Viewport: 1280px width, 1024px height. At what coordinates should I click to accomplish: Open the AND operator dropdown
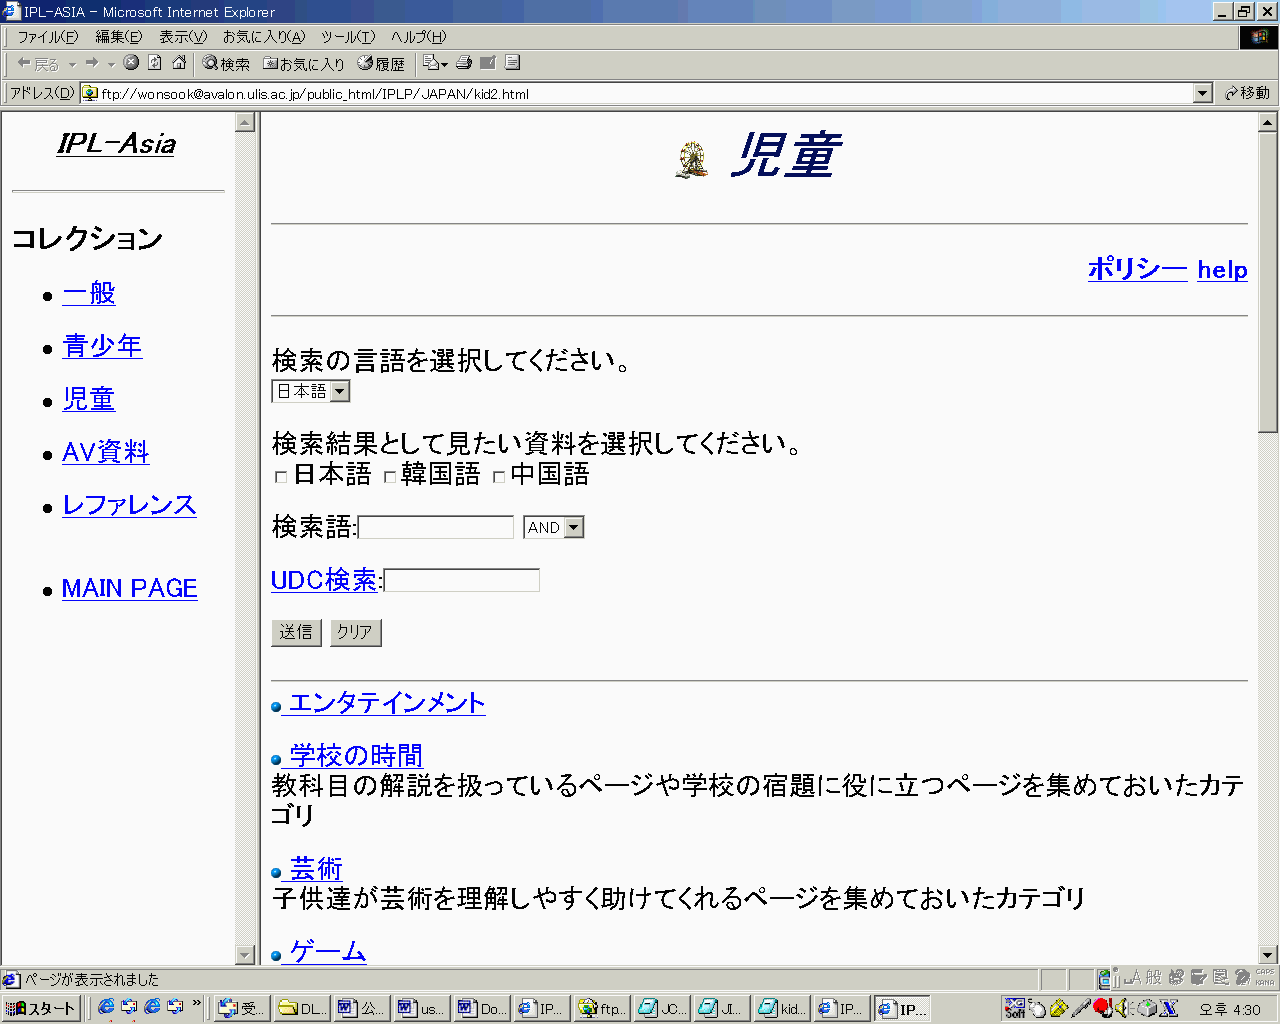point(573,527)
